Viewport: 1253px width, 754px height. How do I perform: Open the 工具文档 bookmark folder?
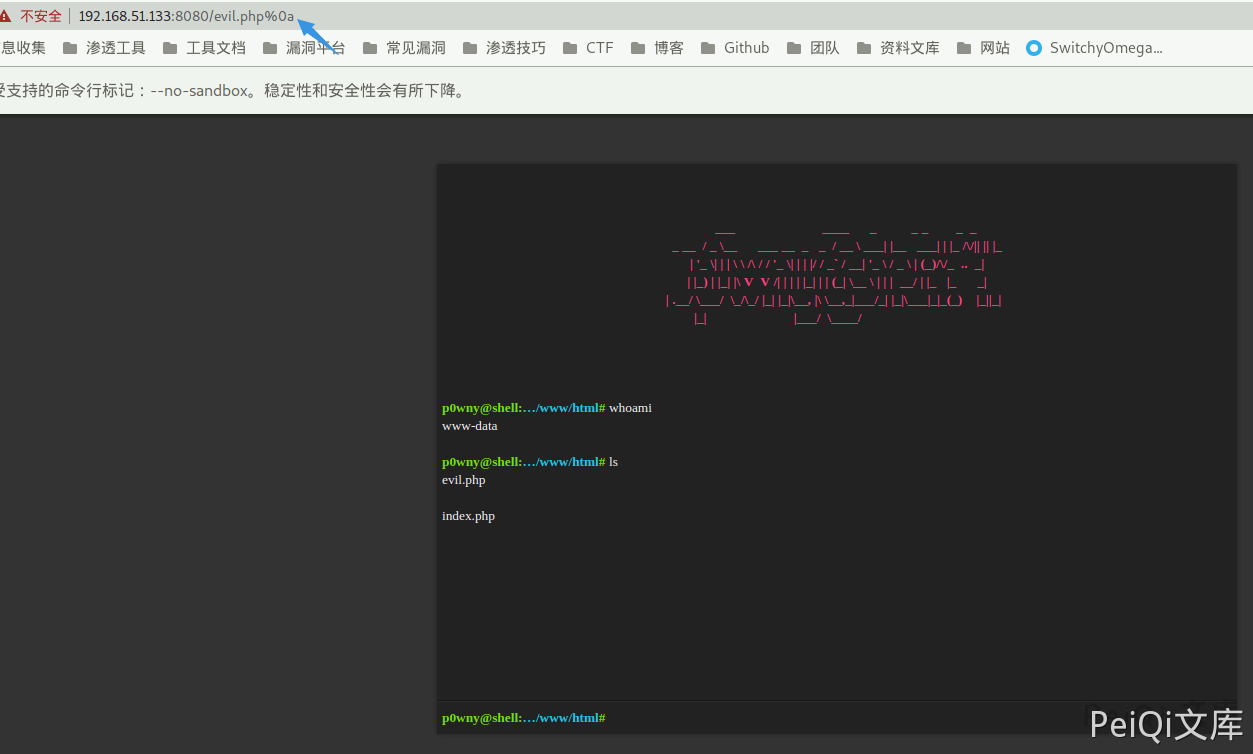click(204, 48)
